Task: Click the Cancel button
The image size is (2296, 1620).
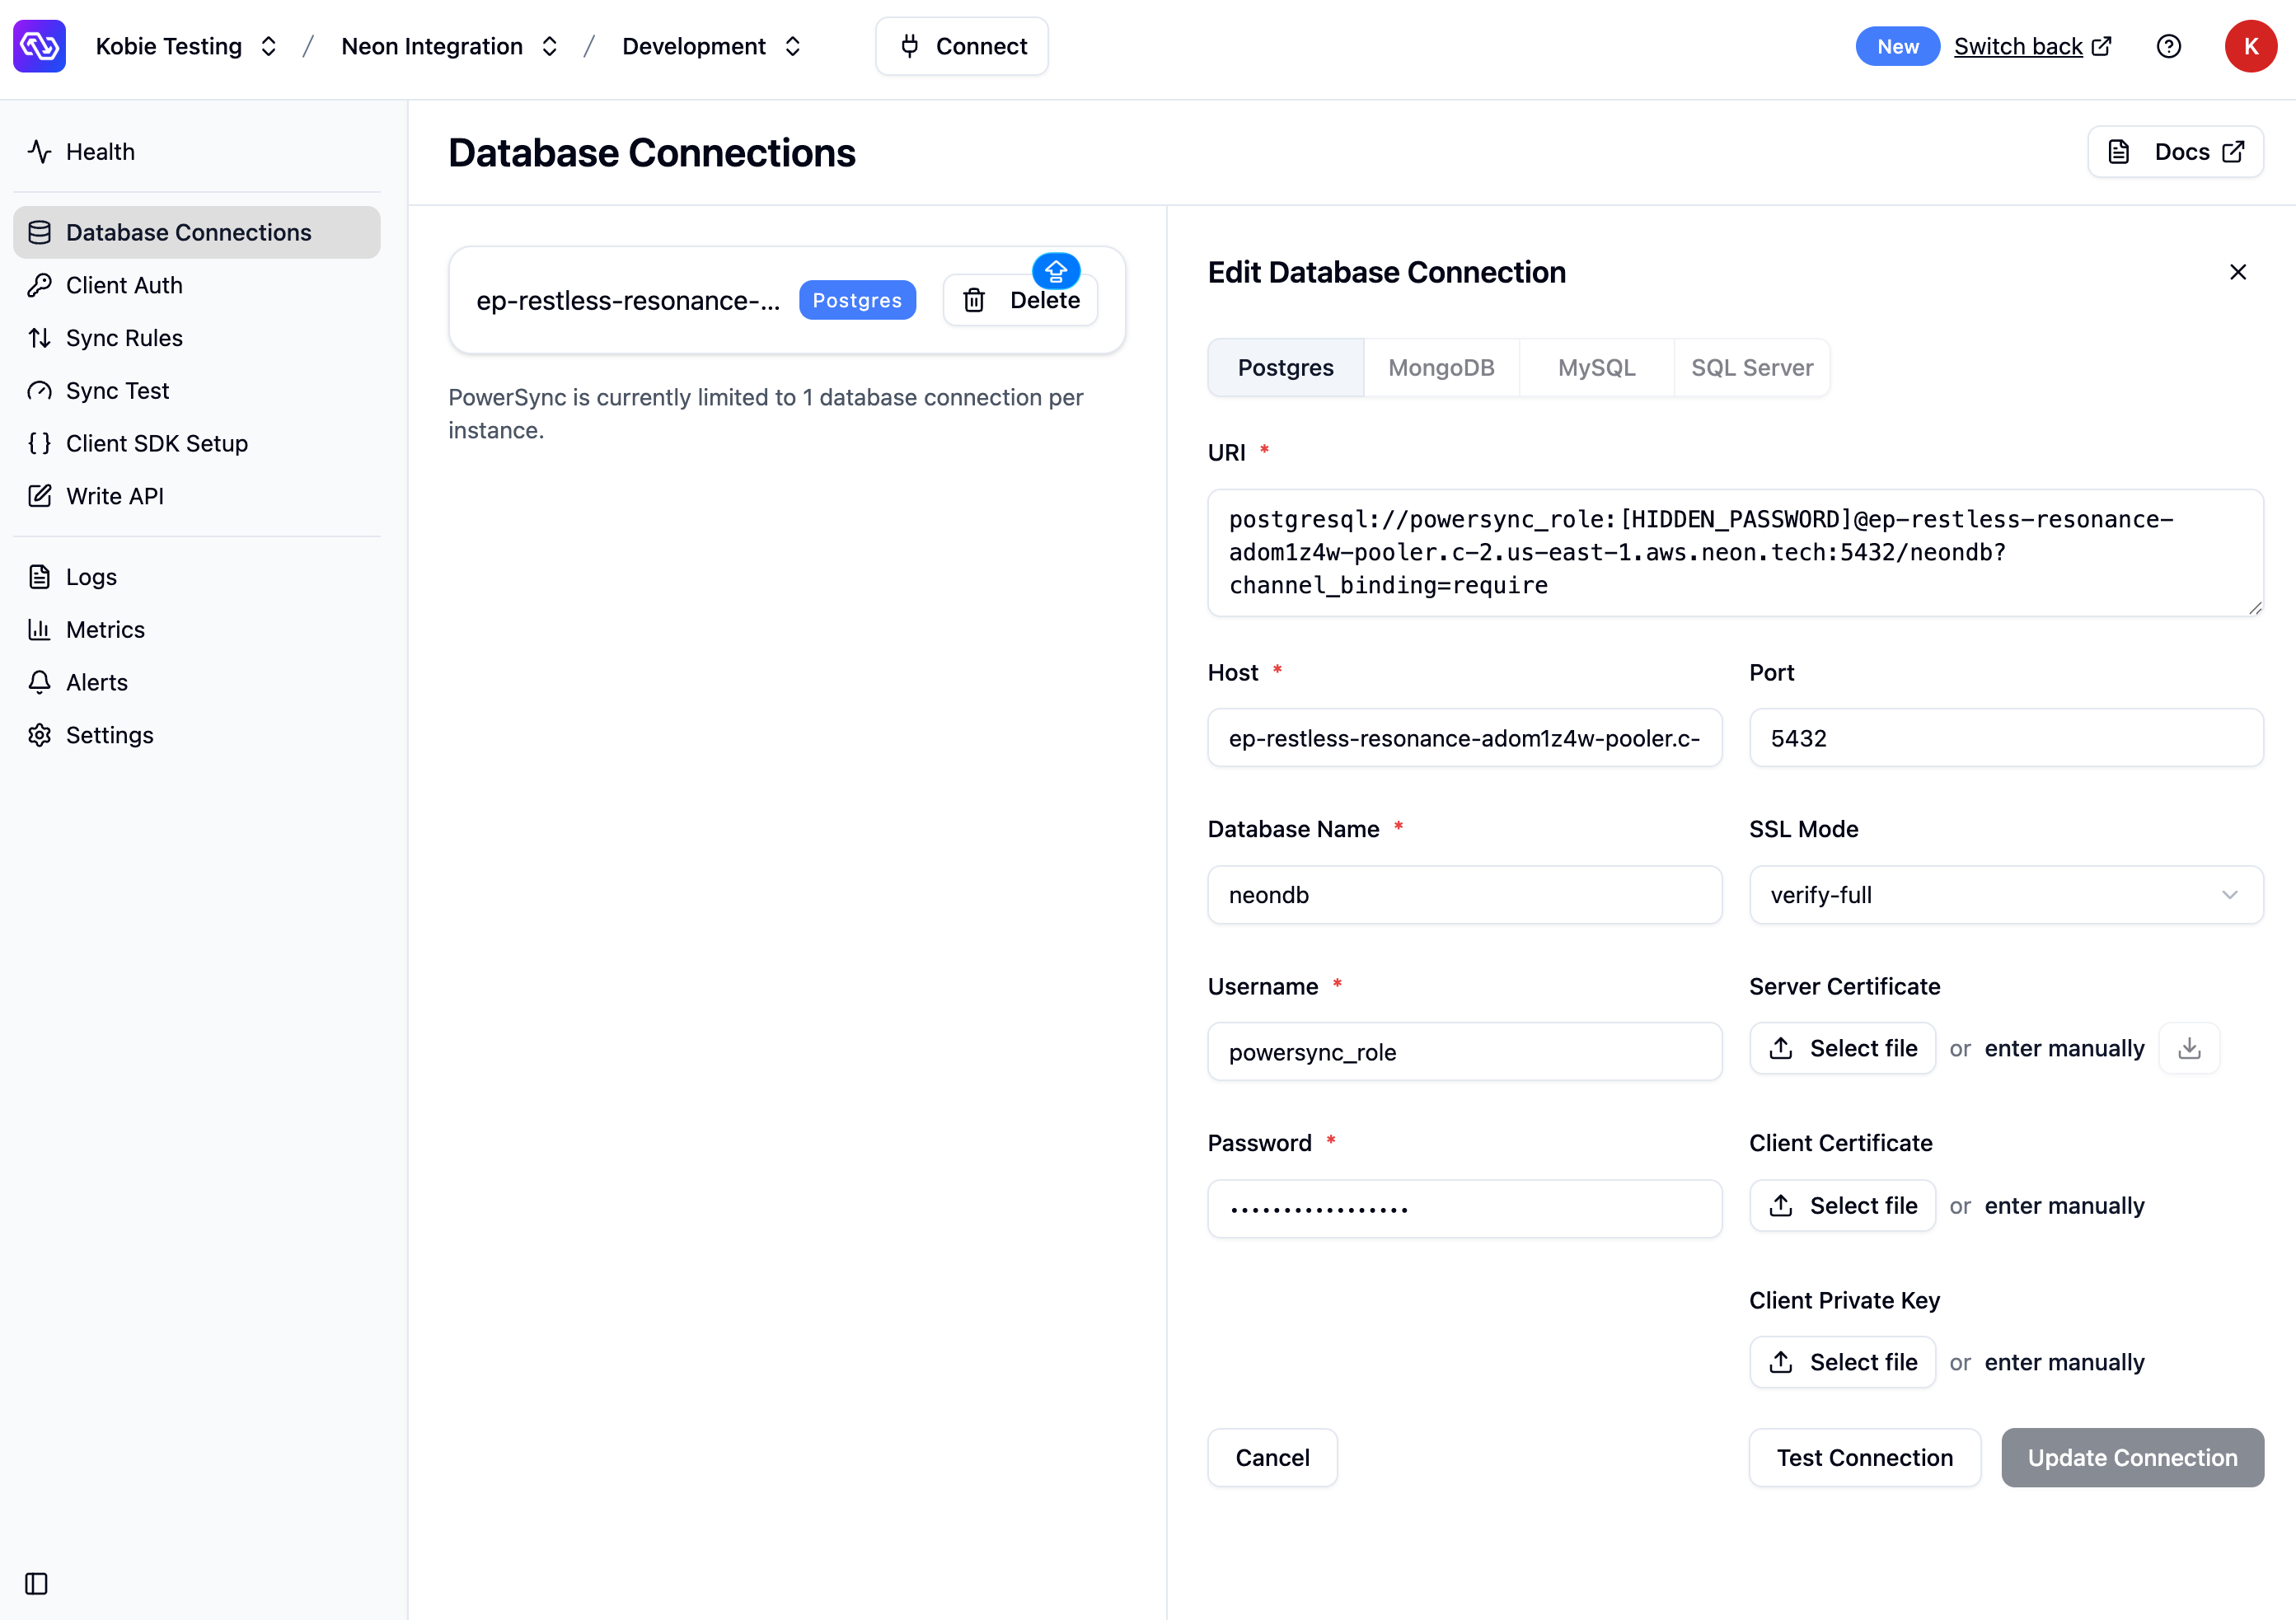Action: [x=1272, y=1457]
